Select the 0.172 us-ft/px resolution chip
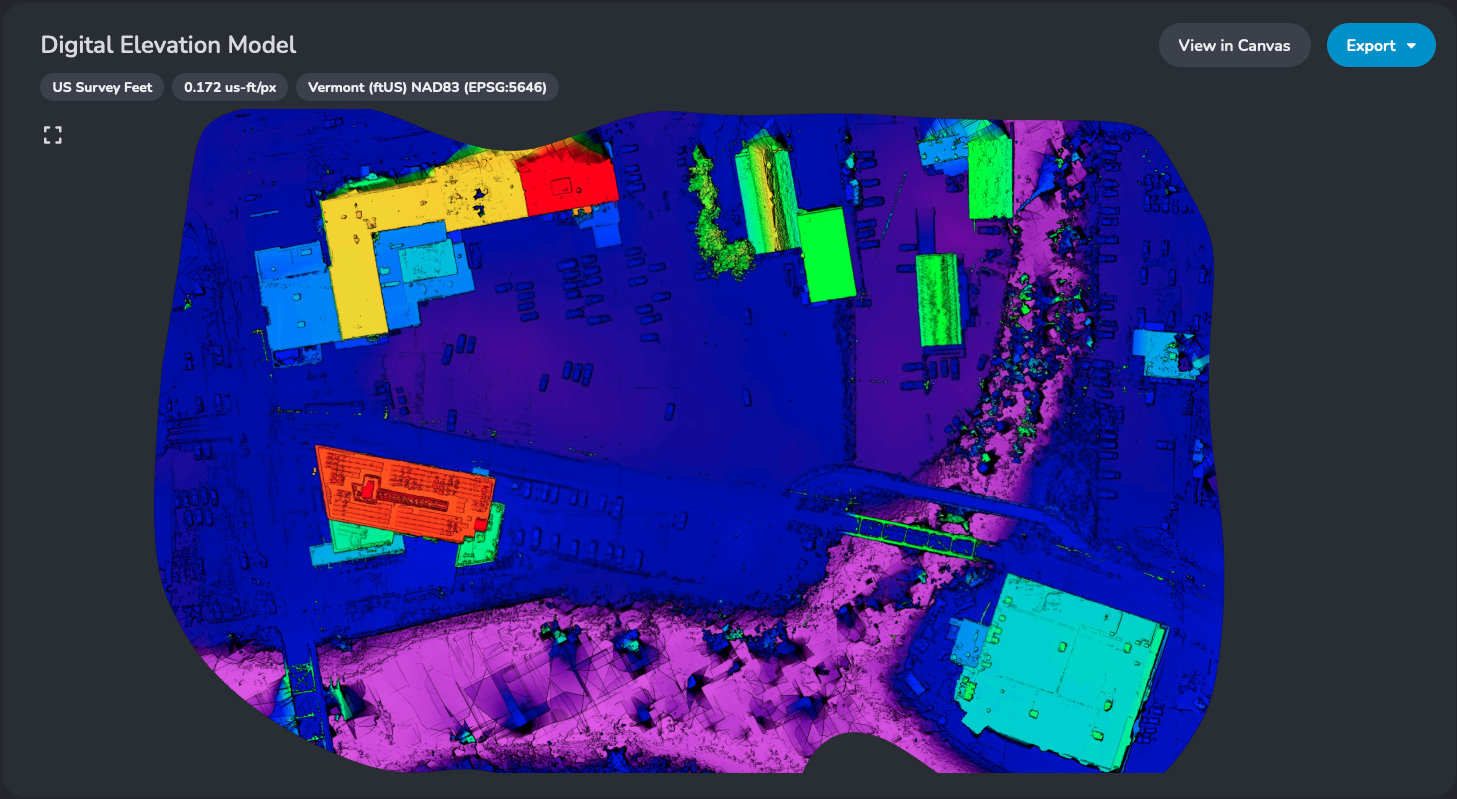This screenshot has height=799, width=1457. (230, 87)
